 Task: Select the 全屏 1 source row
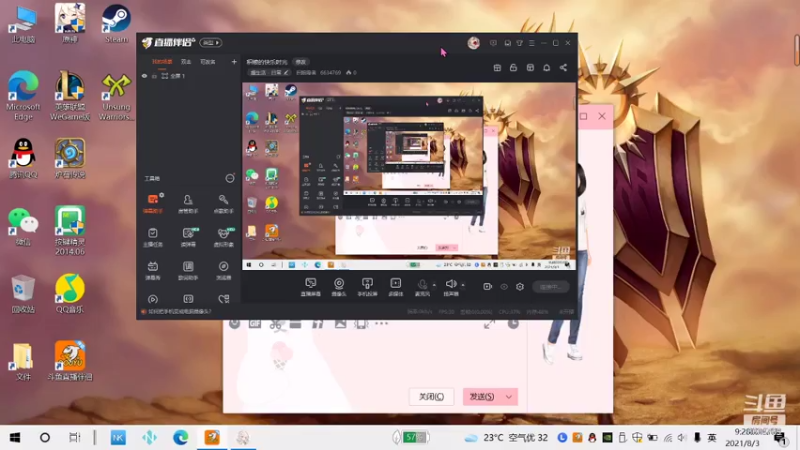coord(190,76)
